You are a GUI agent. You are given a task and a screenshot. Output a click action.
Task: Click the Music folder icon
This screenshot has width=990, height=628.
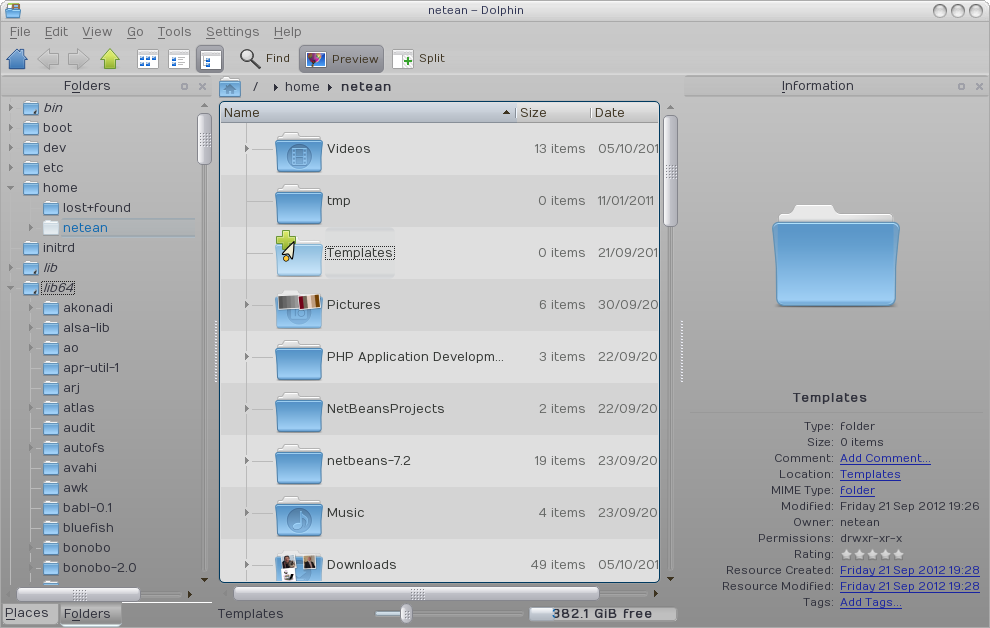point(299,516)
